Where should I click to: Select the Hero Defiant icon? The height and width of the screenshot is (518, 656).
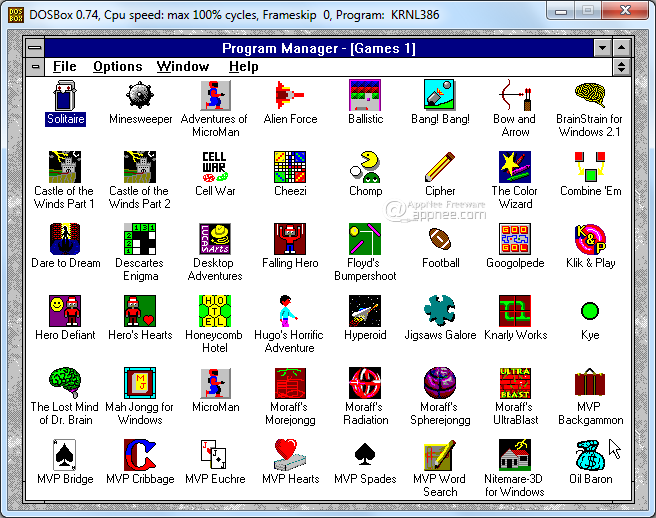pyautogui.click(x=65, y=311)
